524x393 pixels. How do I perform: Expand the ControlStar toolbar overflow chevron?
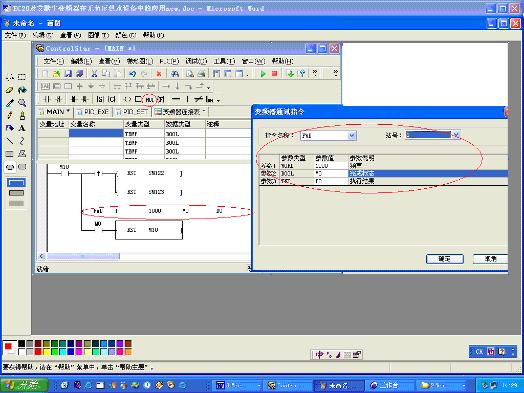[336, 73]
